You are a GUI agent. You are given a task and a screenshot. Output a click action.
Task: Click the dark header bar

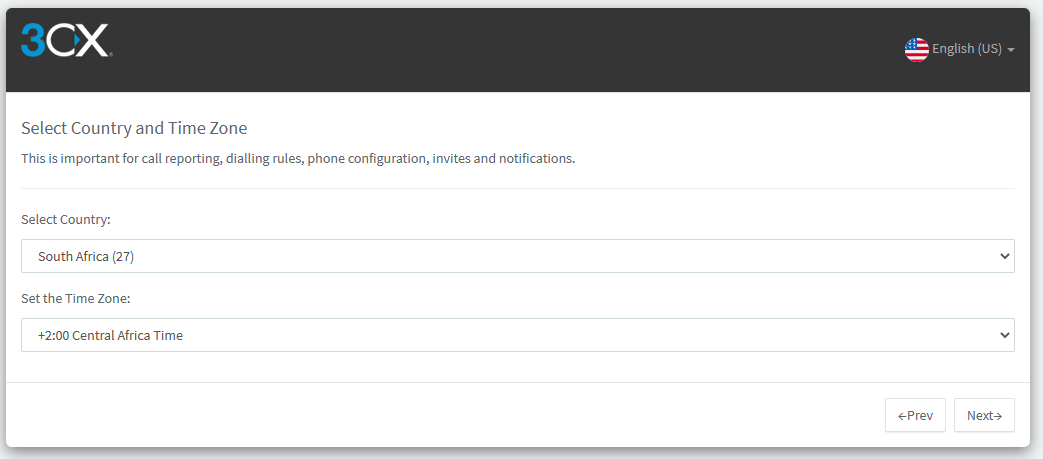[x=518, y=50]
